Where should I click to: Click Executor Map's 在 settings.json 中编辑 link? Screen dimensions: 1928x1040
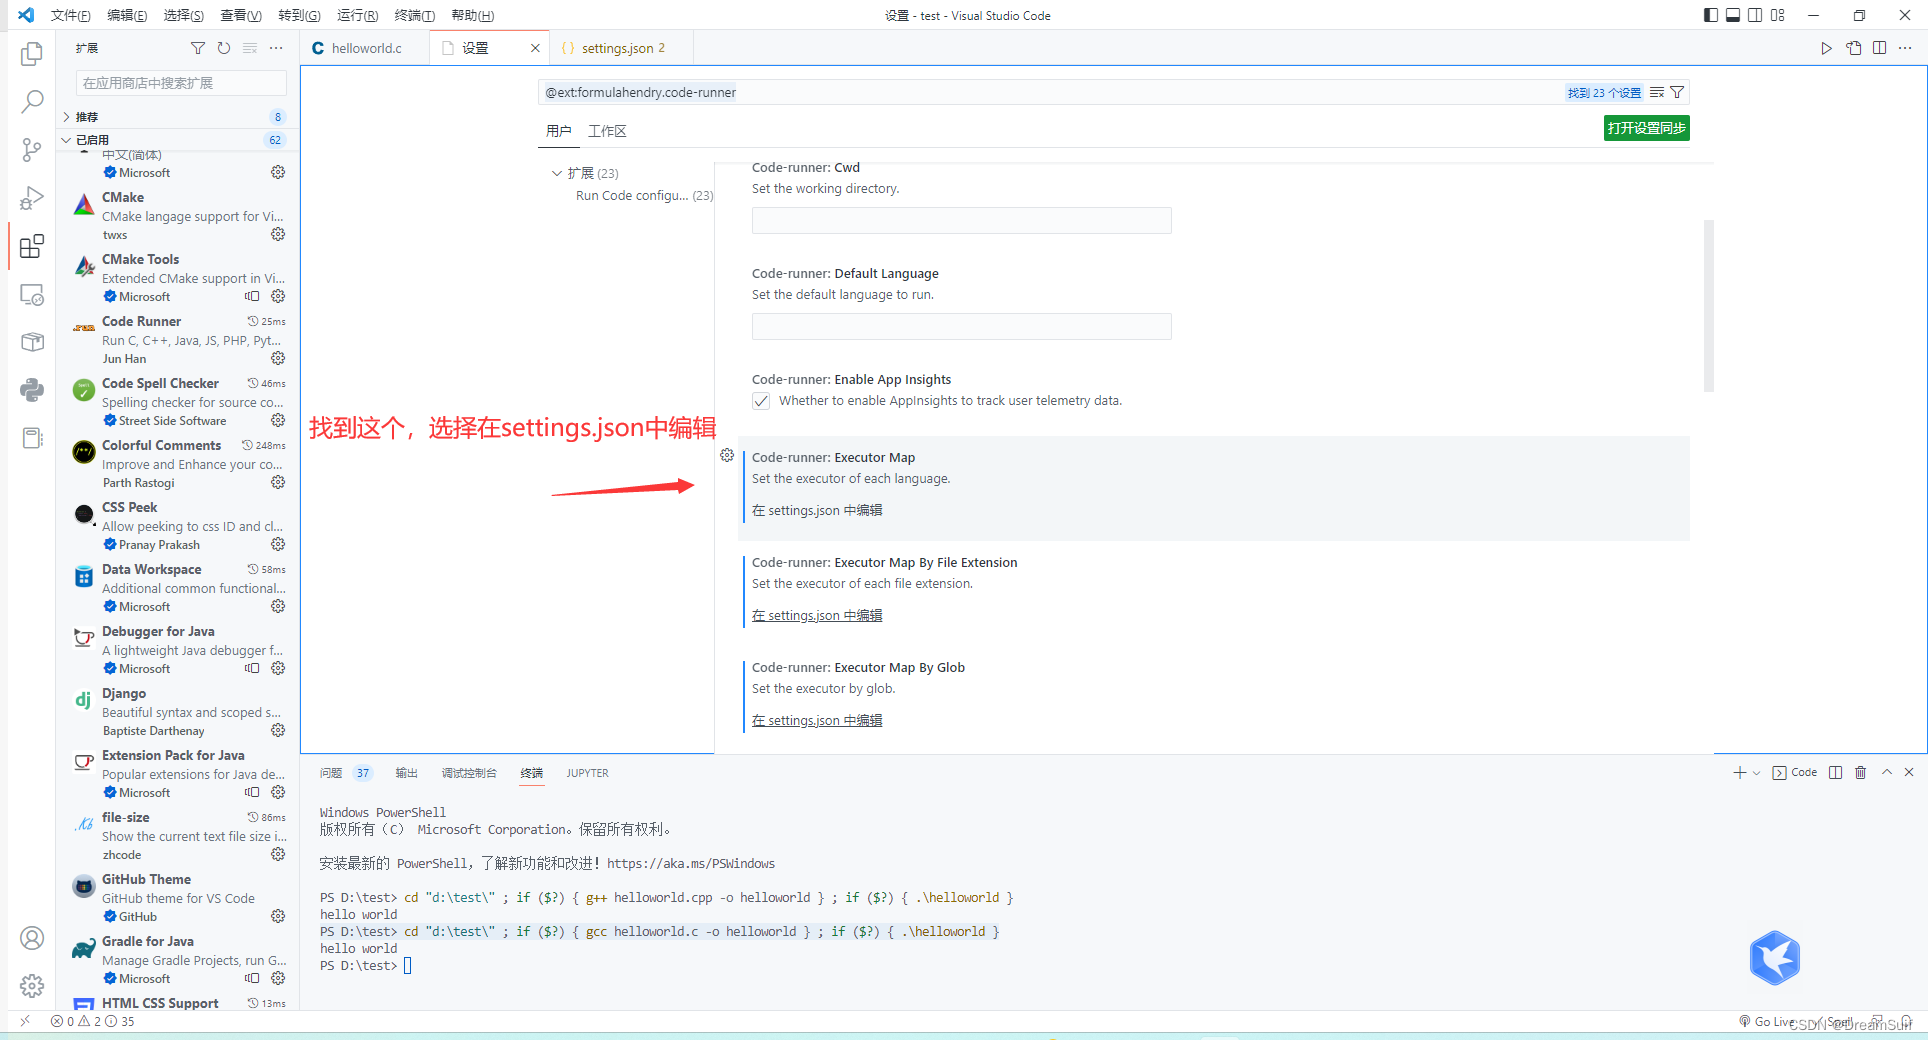point(817,510)
